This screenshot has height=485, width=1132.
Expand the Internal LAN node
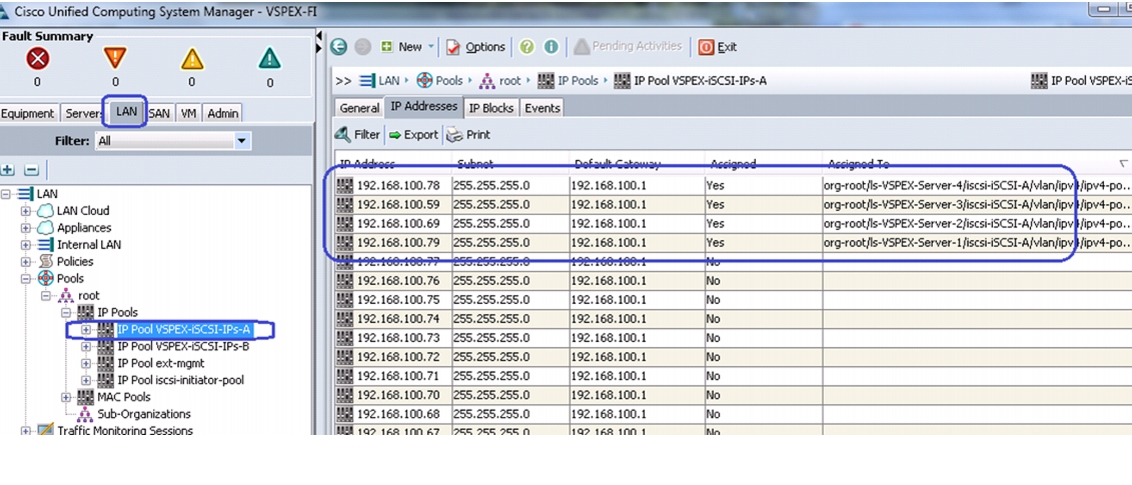(26, 245)
